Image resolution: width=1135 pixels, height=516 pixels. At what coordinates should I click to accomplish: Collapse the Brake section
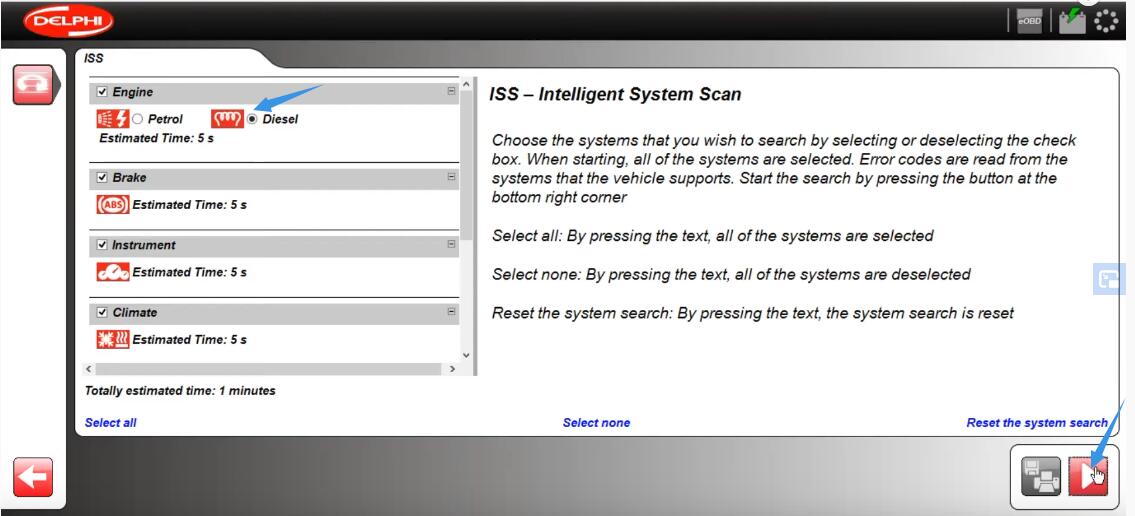451,177
